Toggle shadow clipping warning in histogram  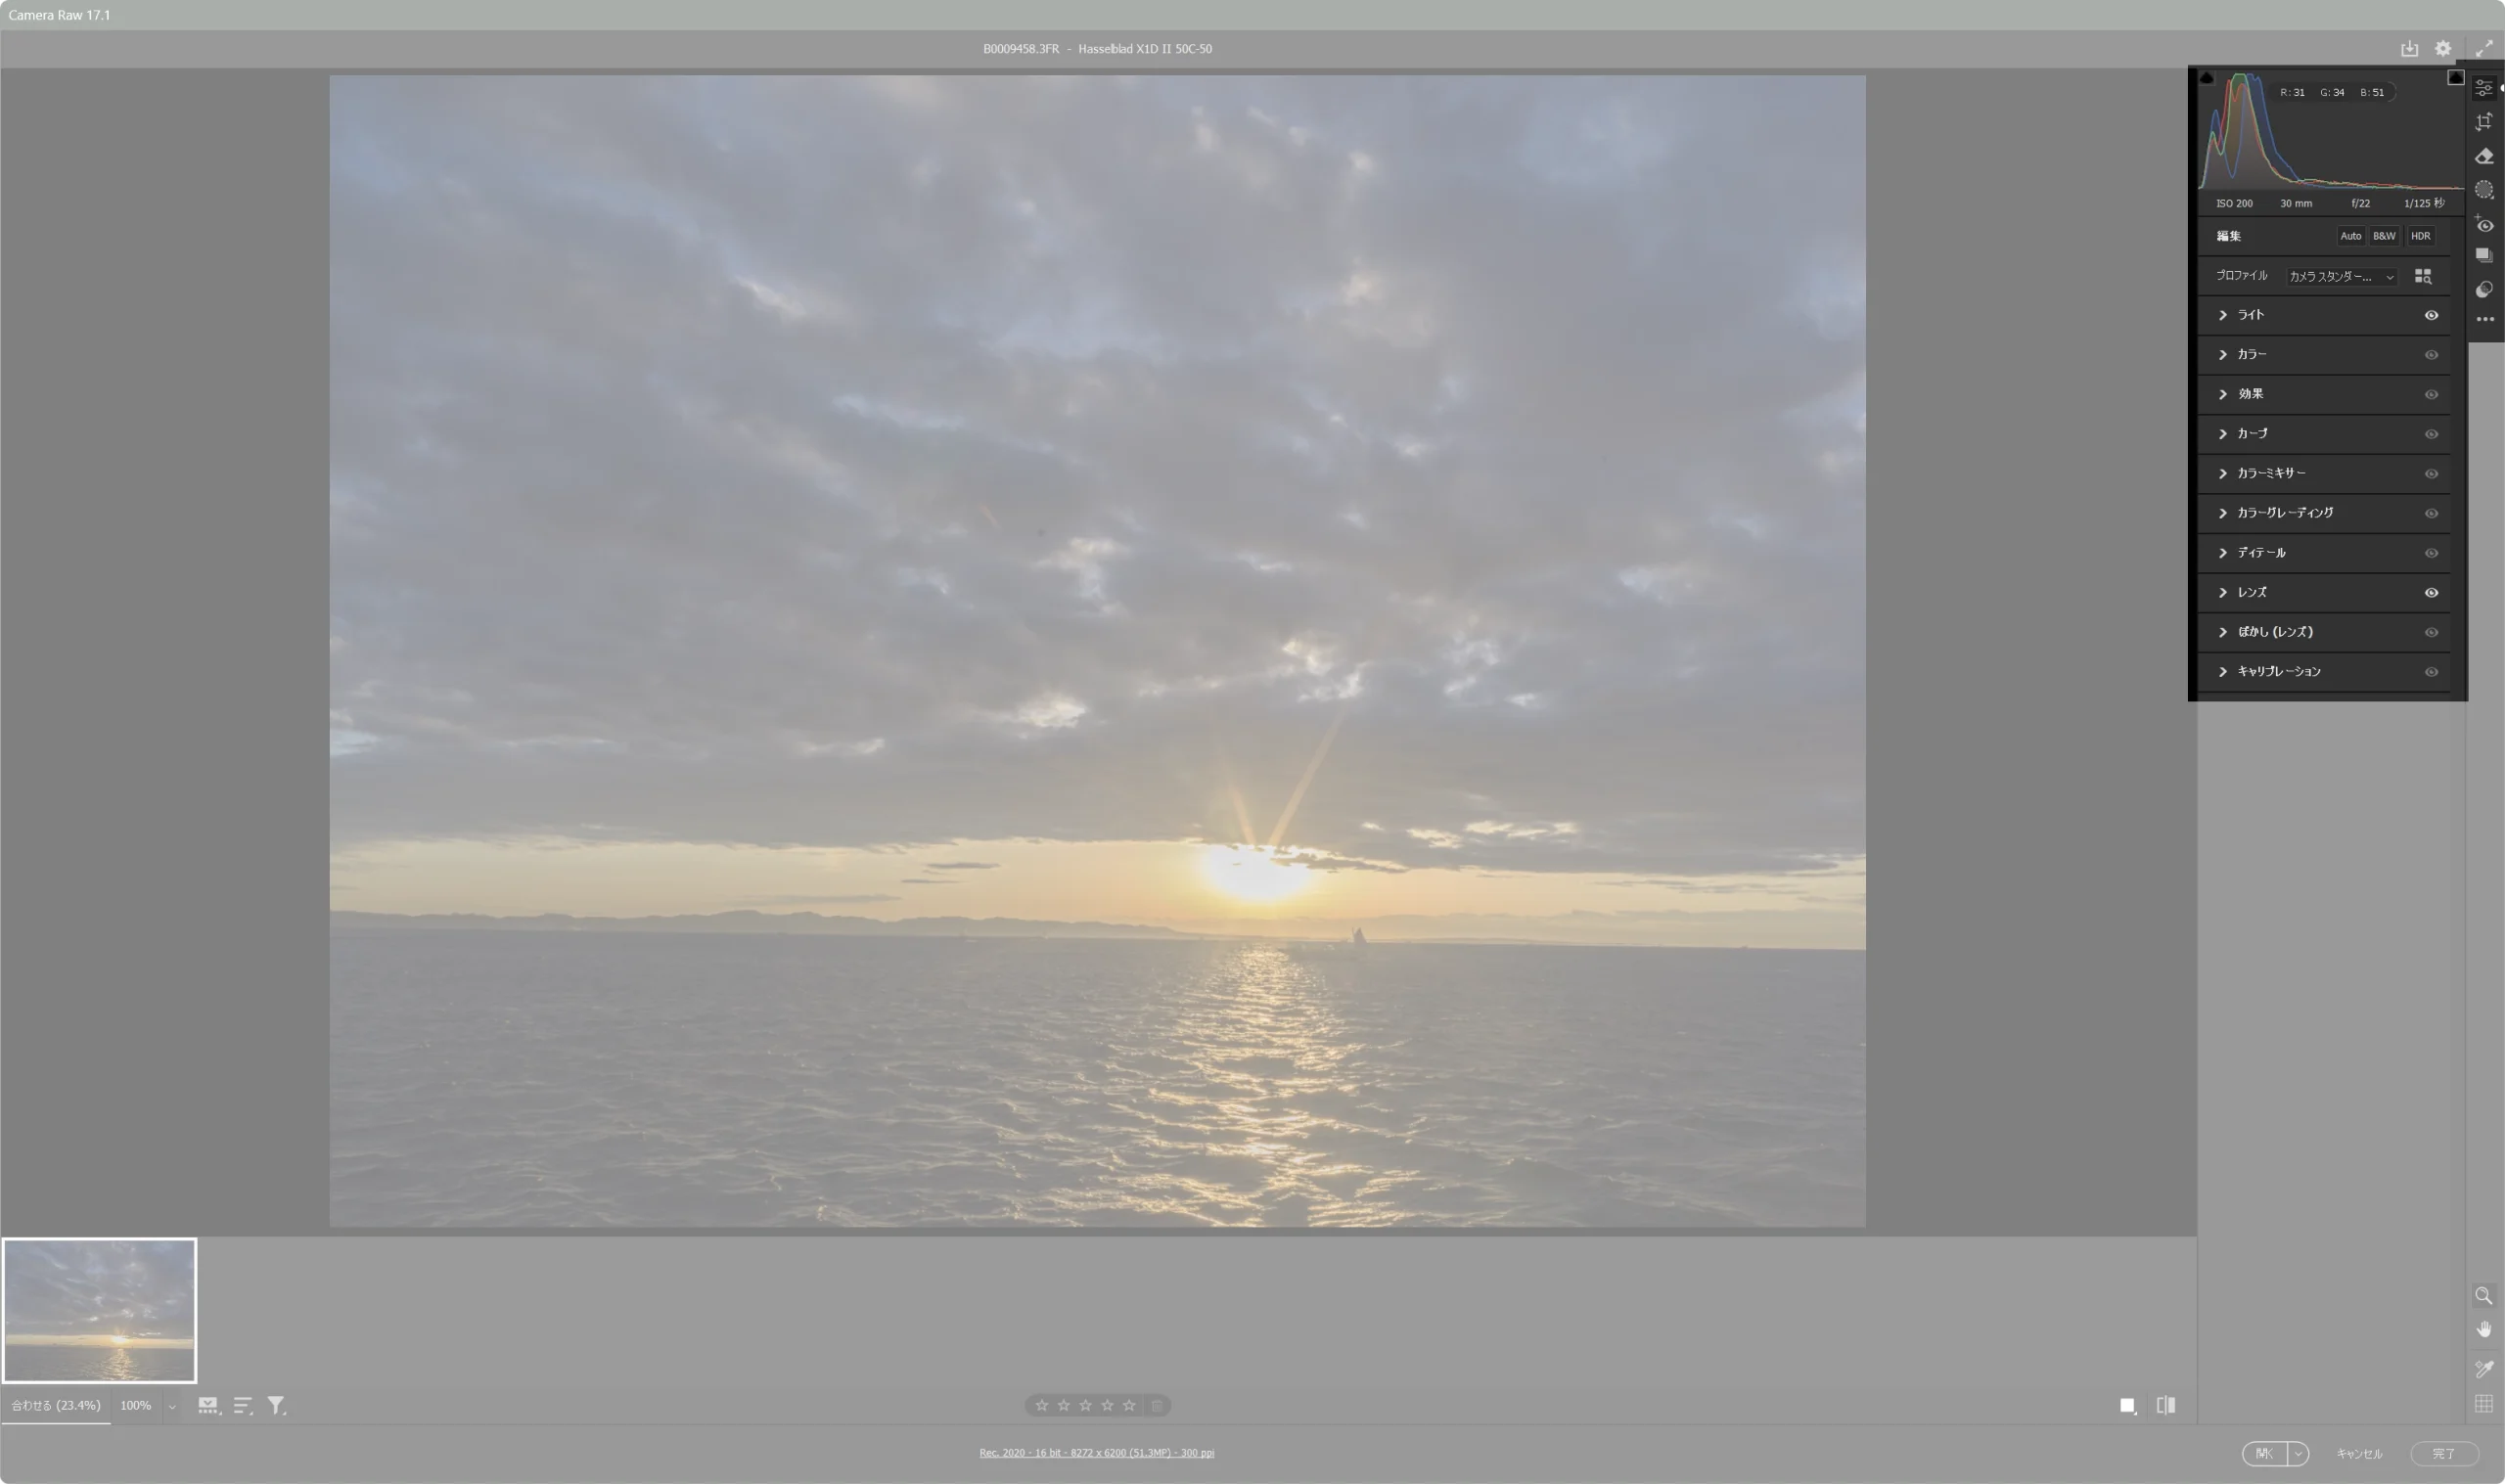point(2207,77)
